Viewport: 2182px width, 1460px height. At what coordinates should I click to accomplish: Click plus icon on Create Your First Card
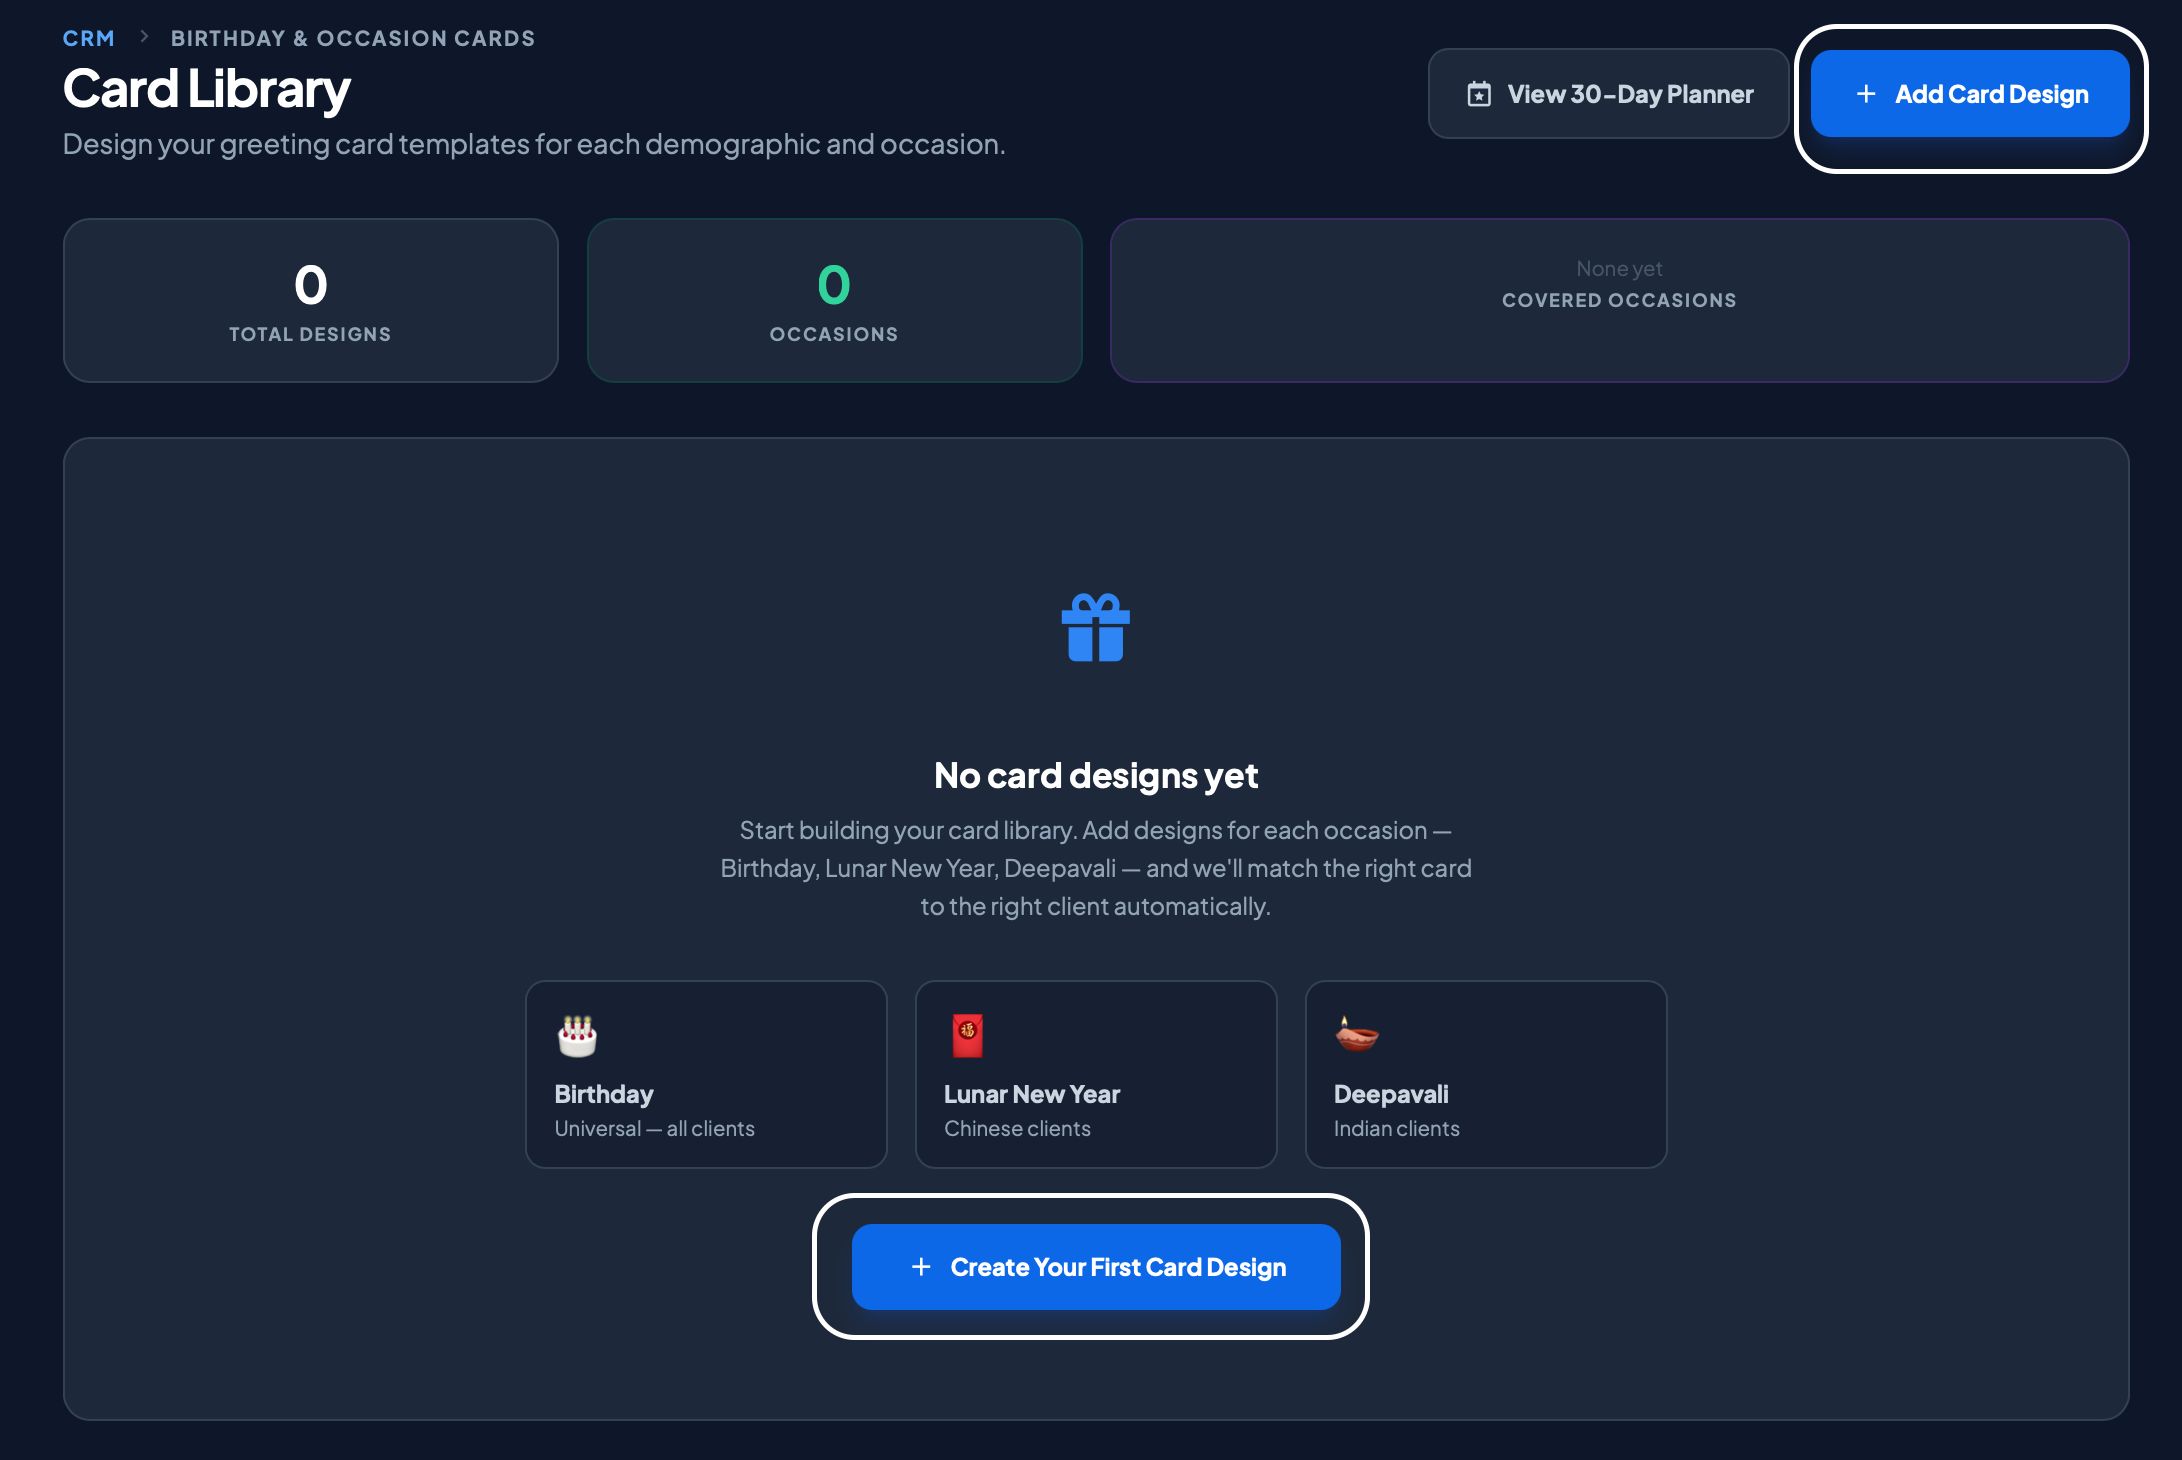tap(921, 1267)
